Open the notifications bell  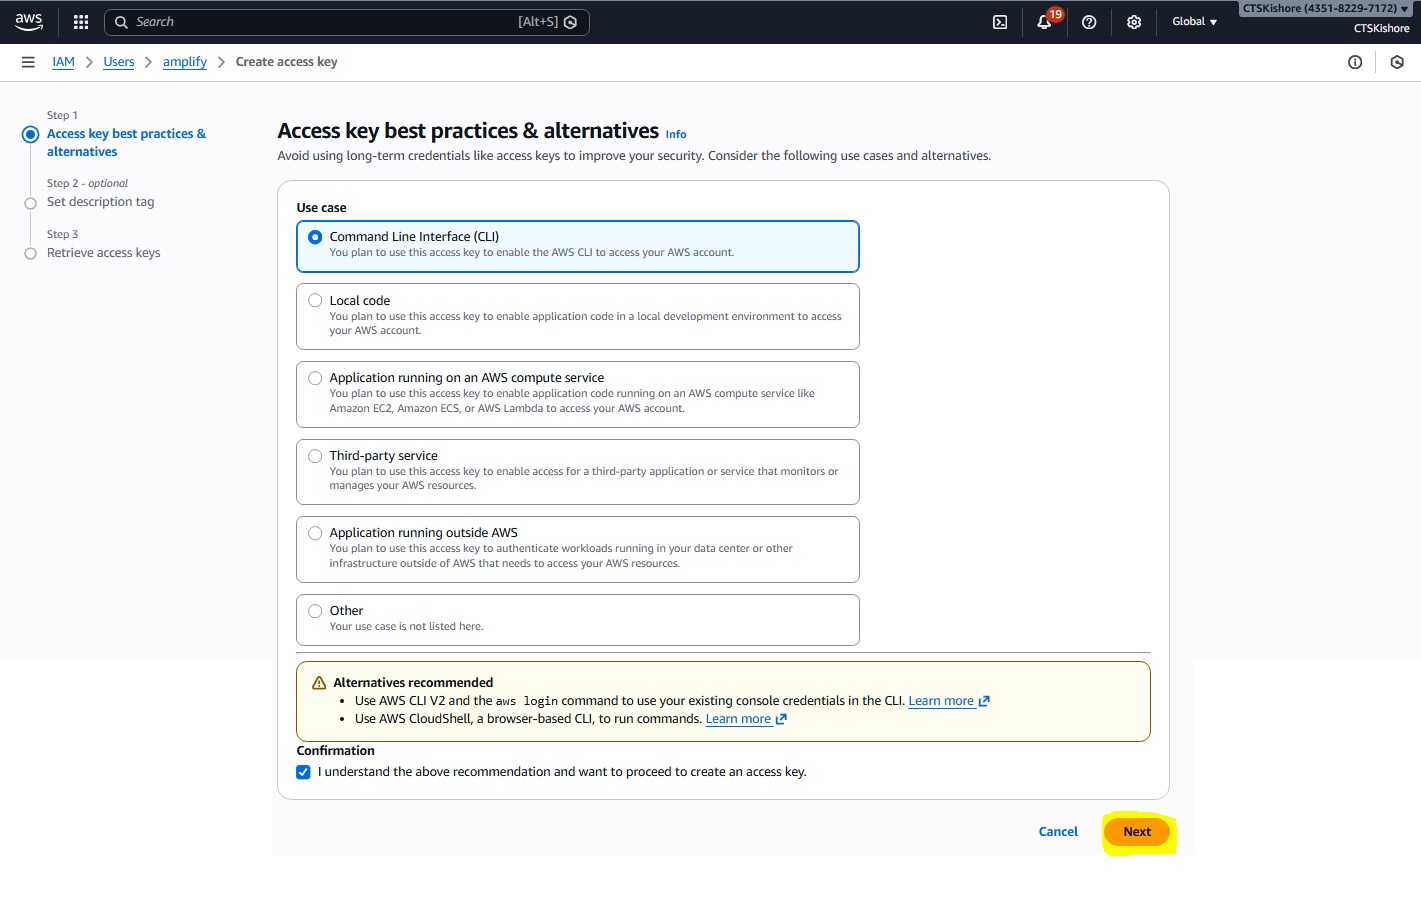coord(1044,22)
